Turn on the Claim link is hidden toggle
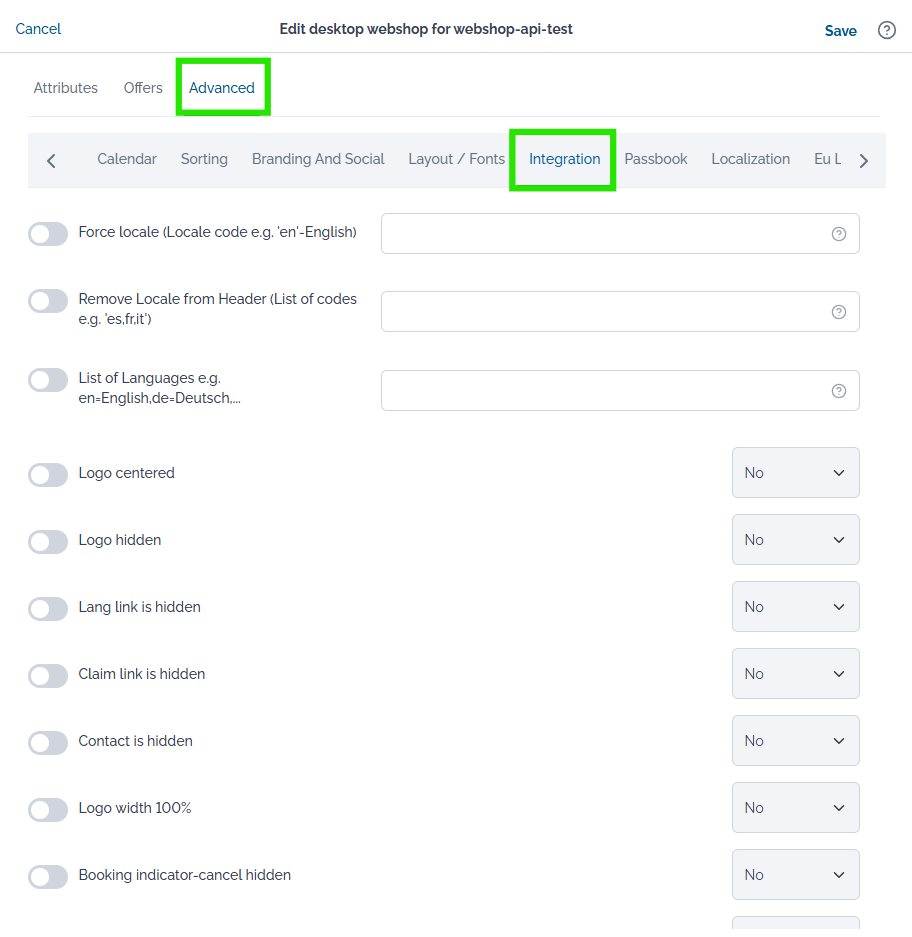Image resolution: width=912 pixels, height=937 pixels. [48, 675]
